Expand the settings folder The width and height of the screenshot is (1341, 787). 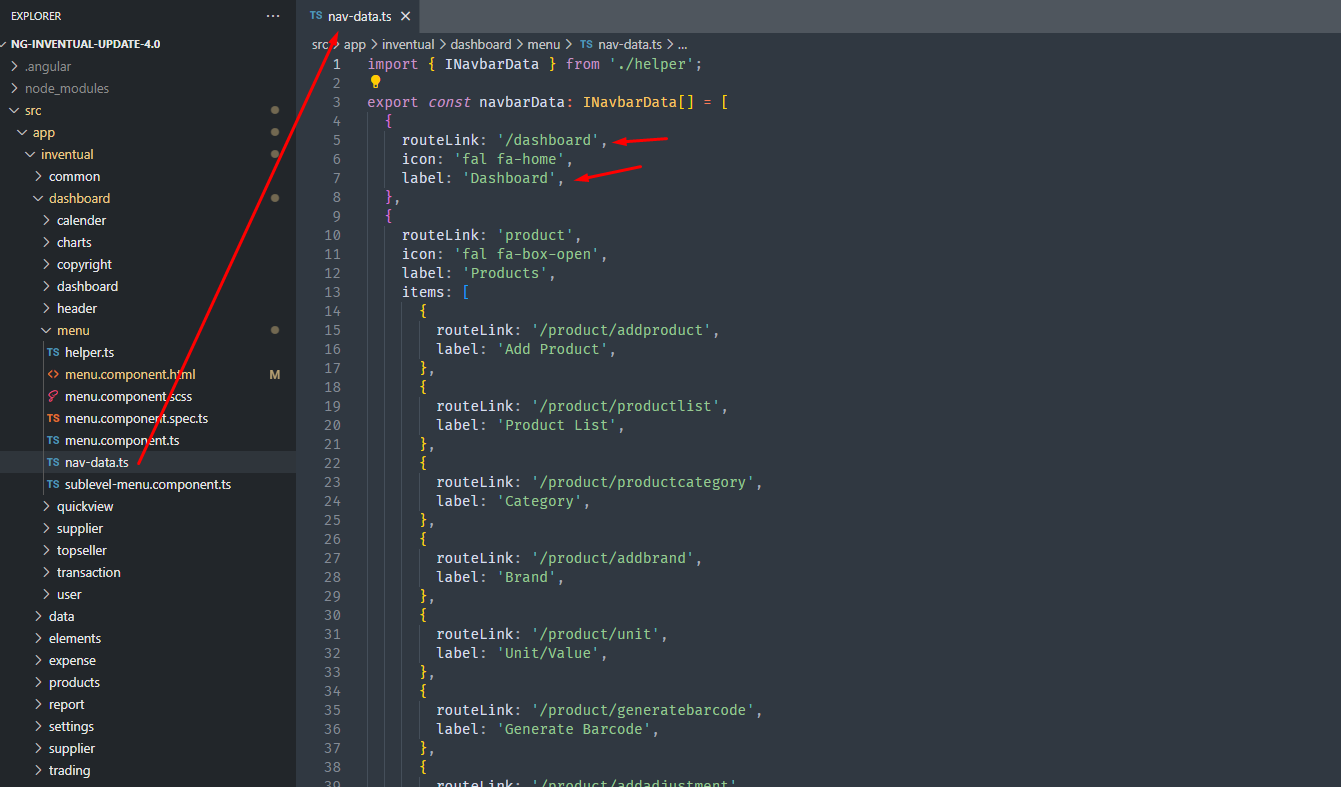71,726
